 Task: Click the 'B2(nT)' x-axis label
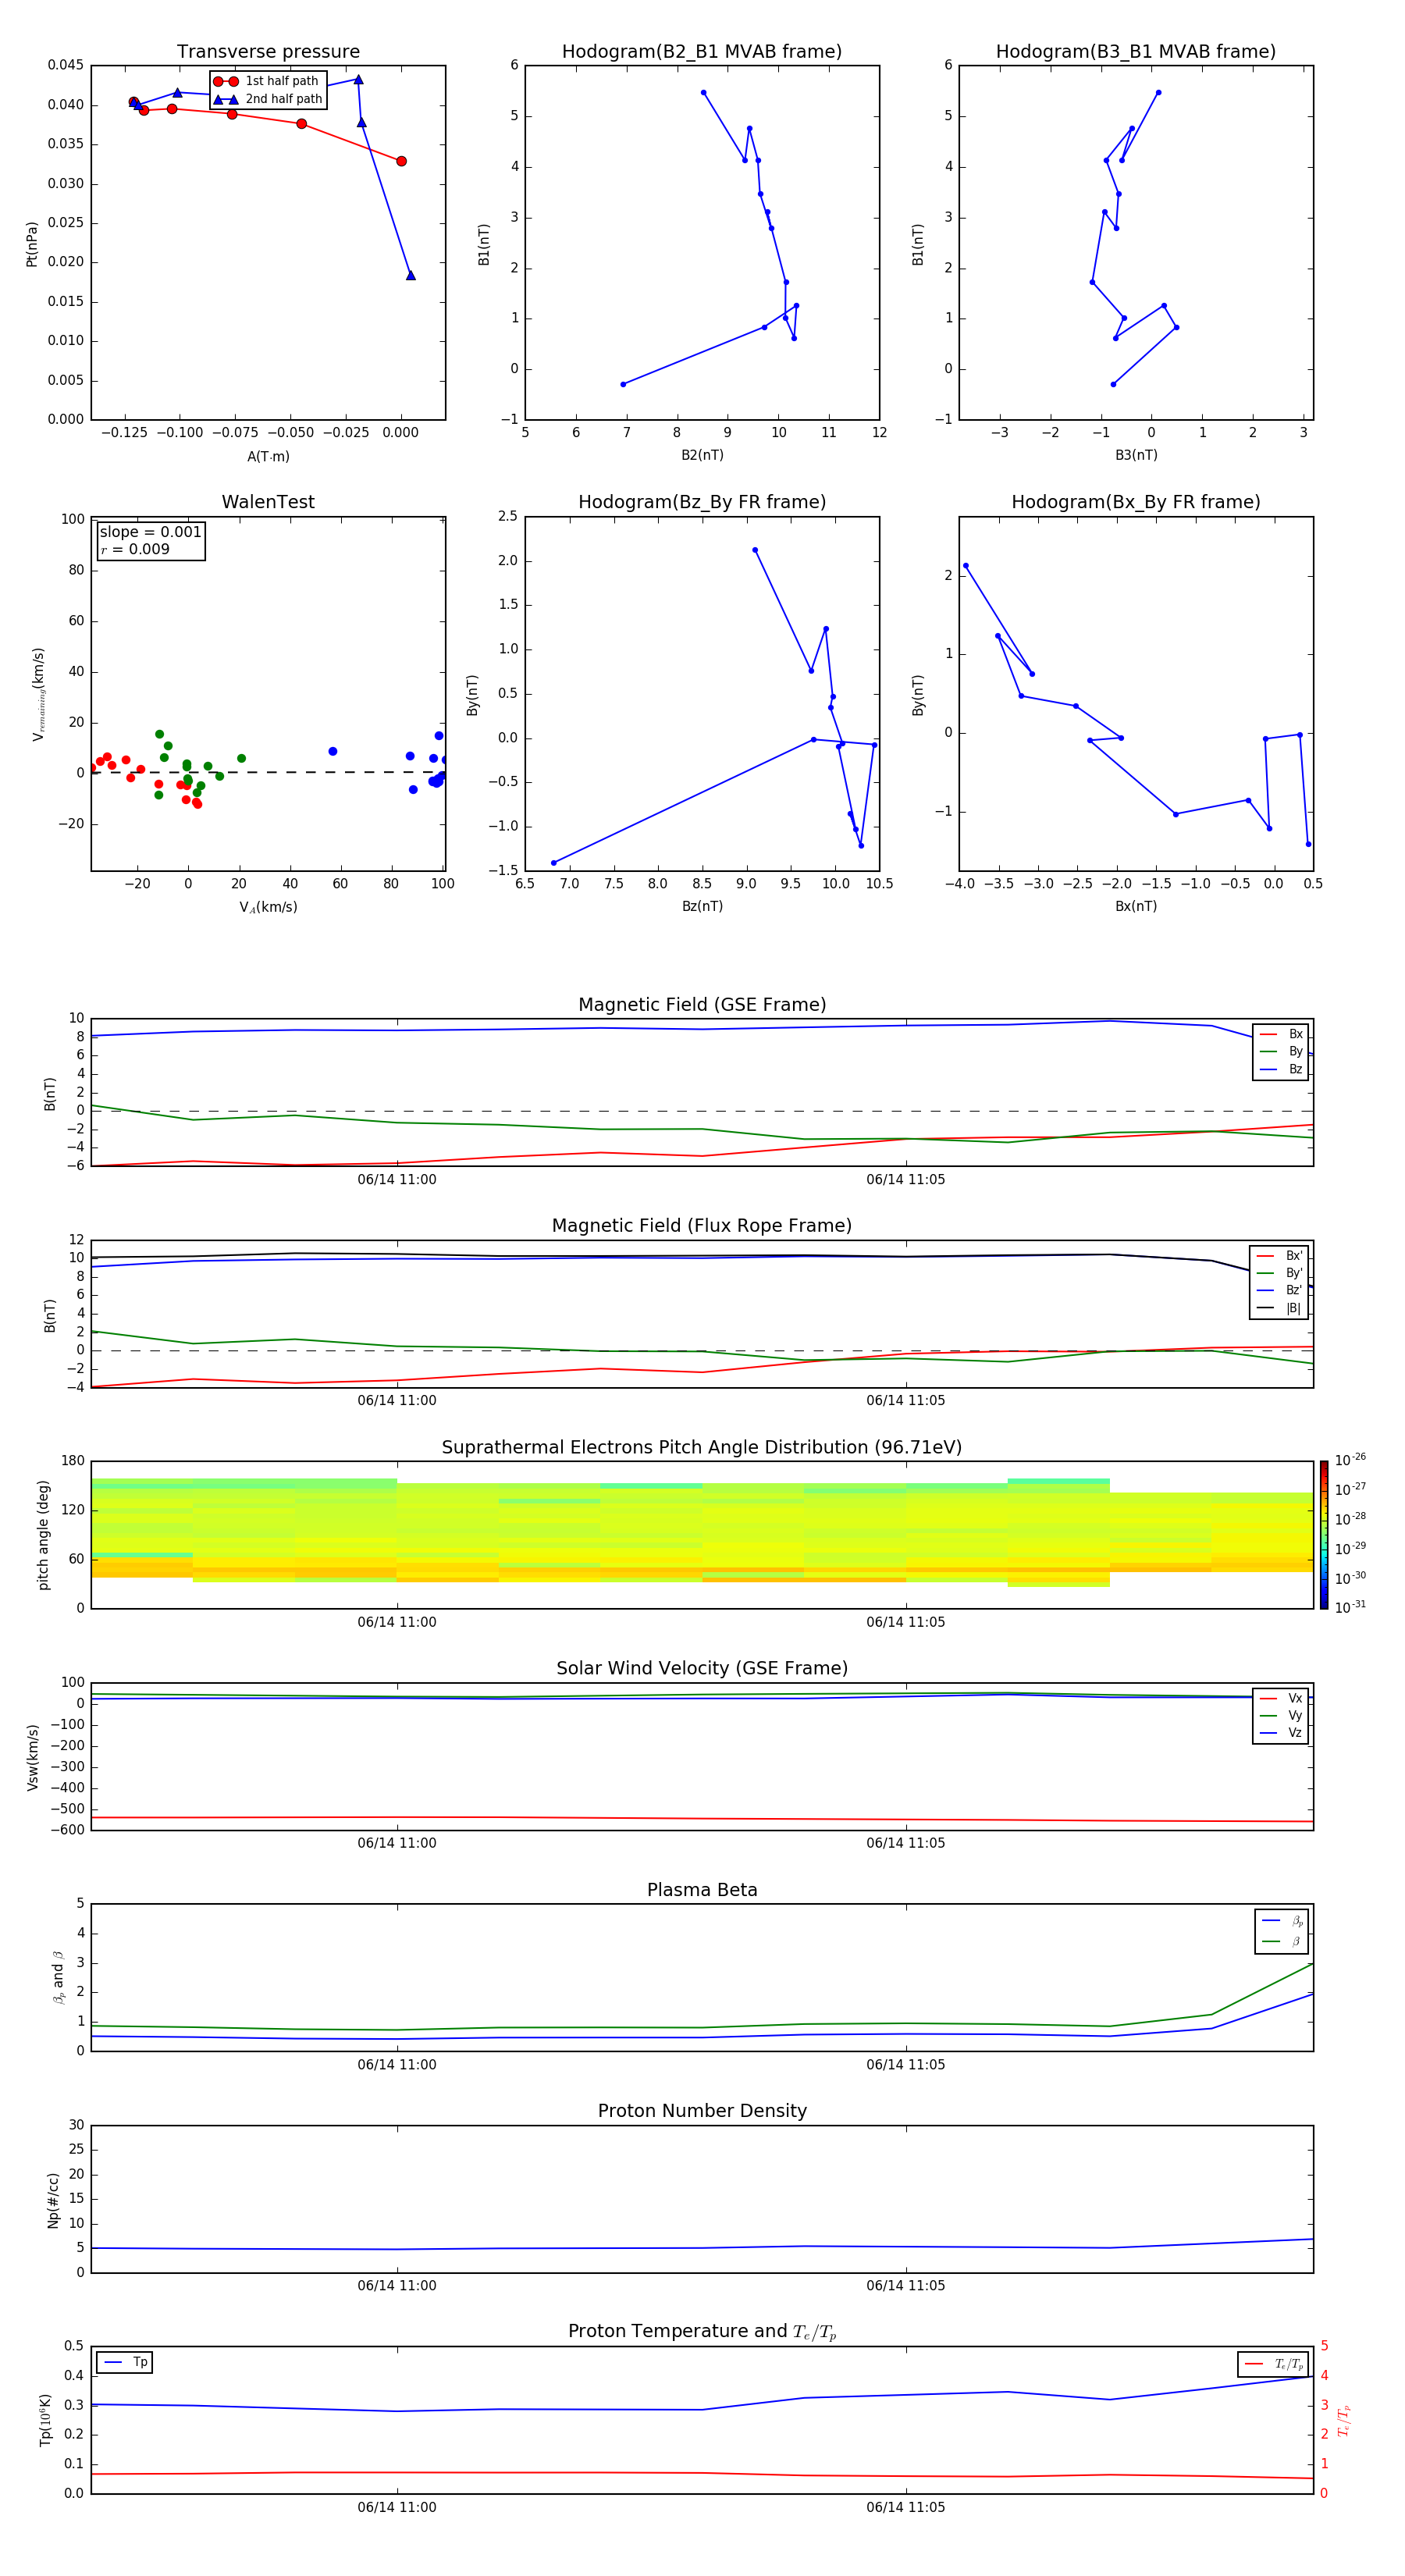coord(702,455)
